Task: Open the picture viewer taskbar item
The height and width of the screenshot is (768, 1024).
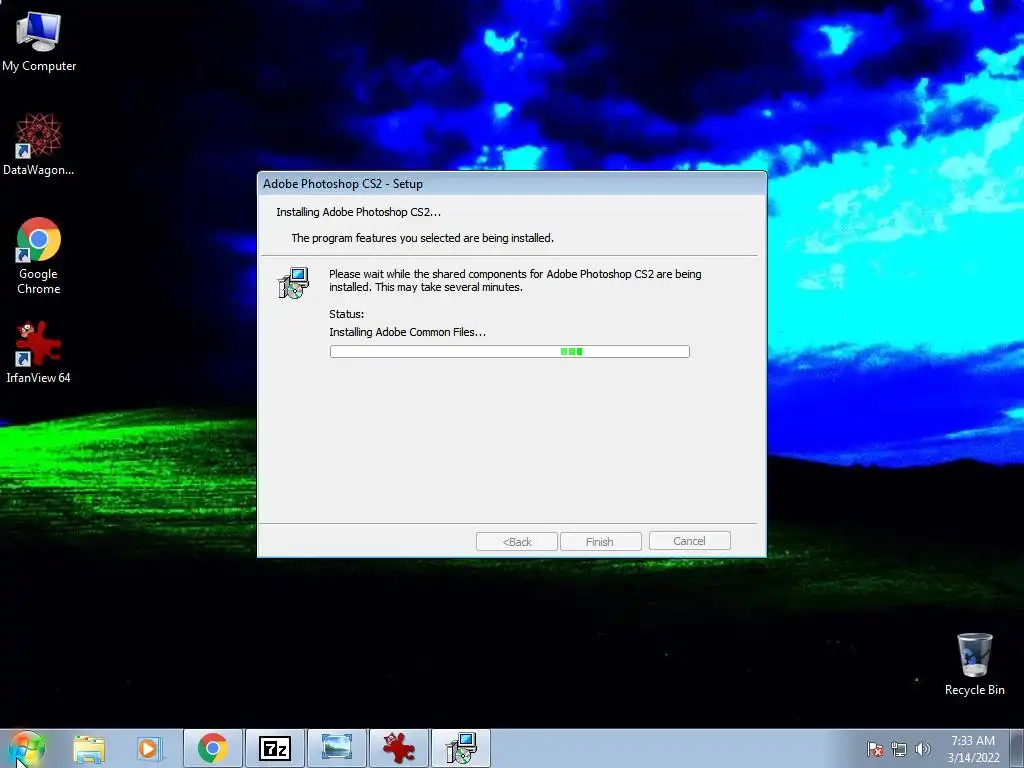Action: tap(337, 748)
